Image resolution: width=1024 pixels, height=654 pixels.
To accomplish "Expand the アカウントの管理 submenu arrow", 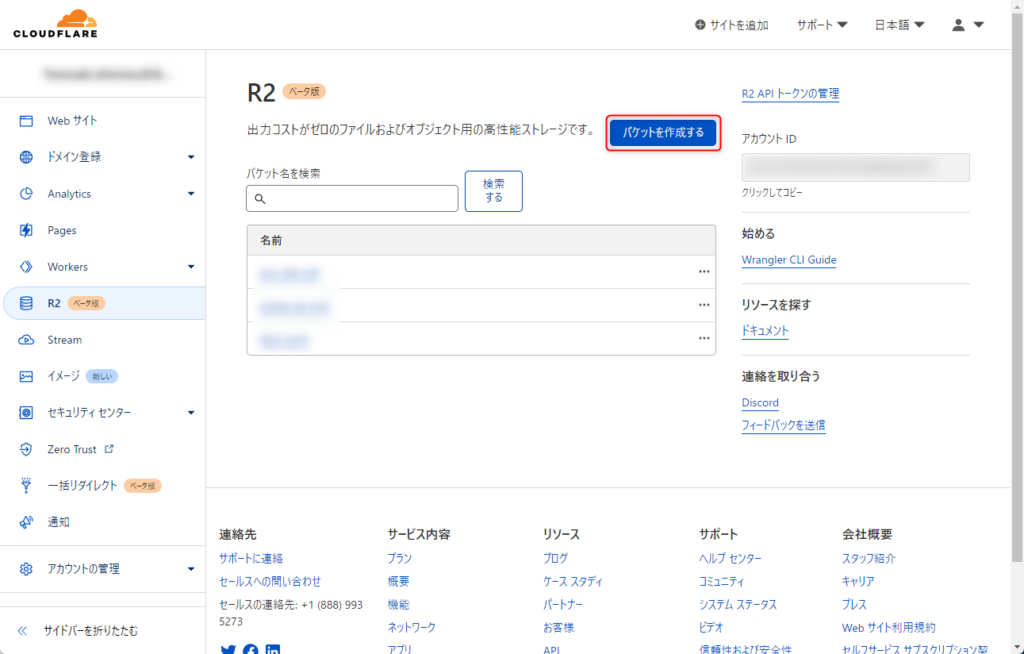I will [191, 569].
